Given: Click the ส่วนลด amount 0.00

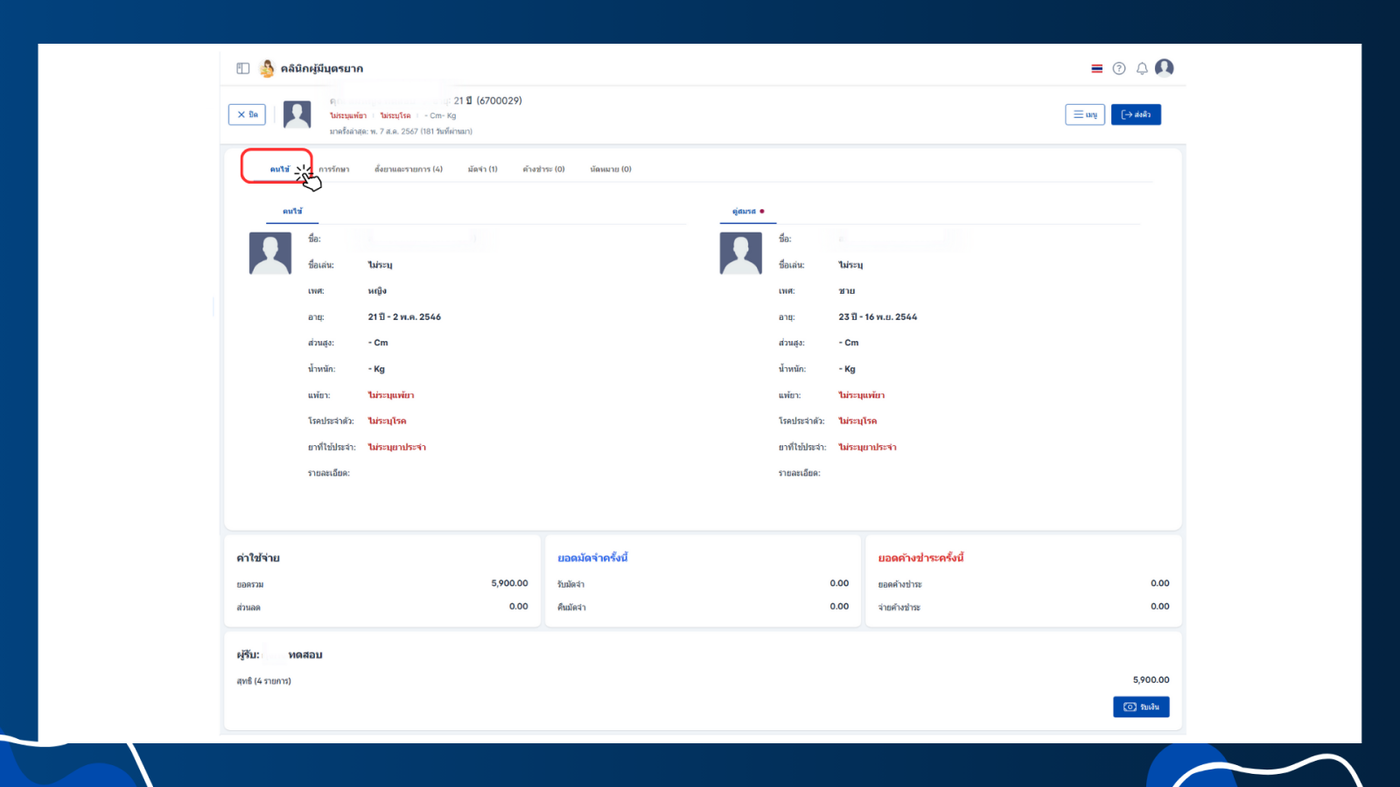Looking at the screenshot, I should [x=519, y=607].
